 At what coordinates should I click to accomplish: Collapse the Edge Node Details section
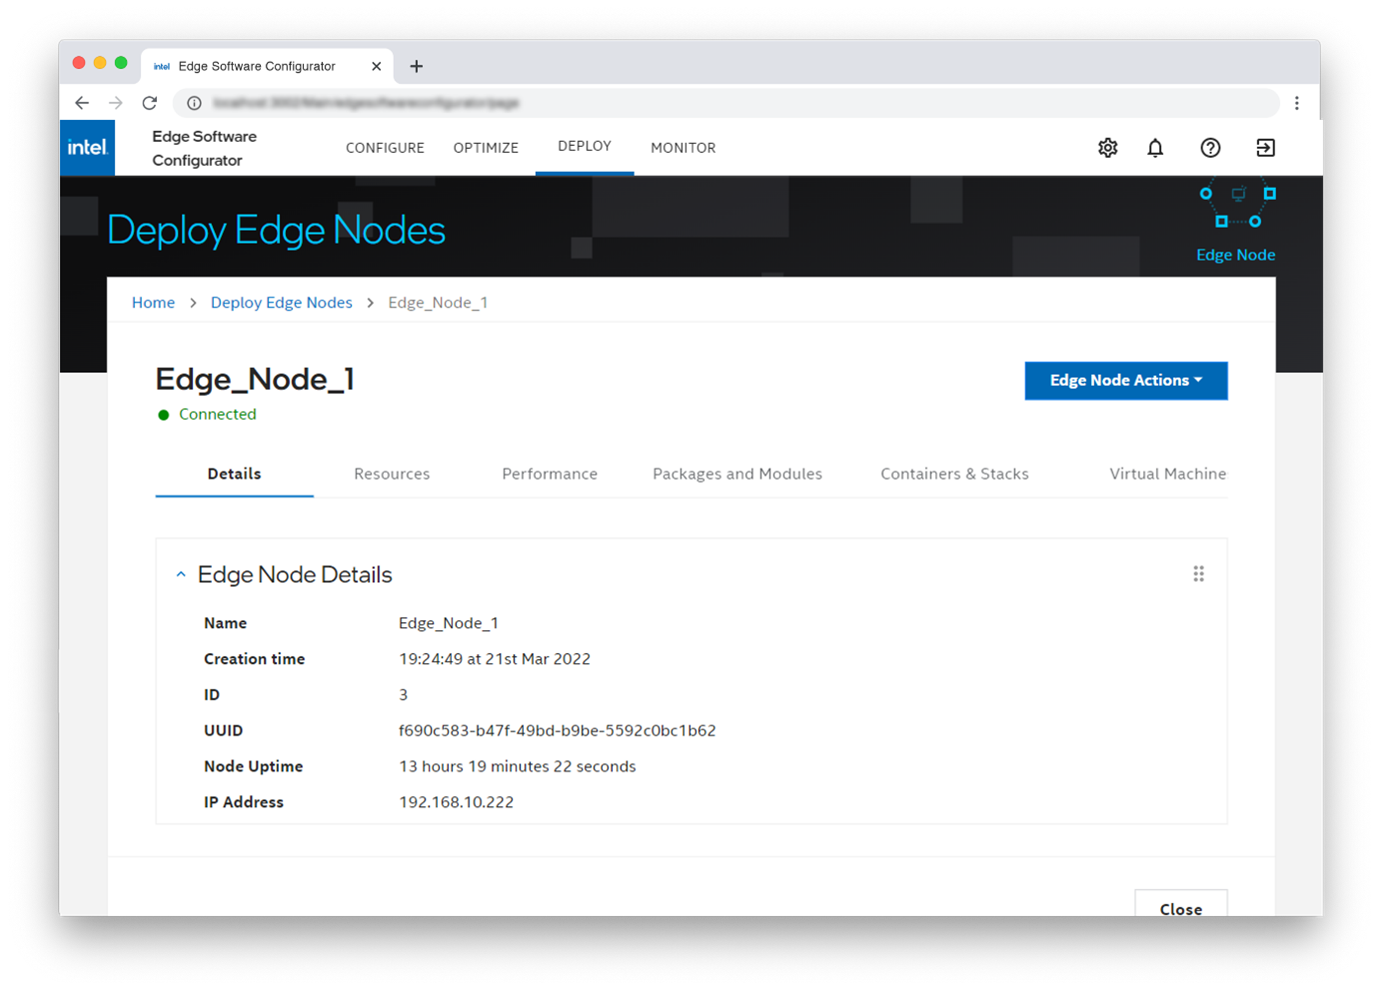pos(181,575)
